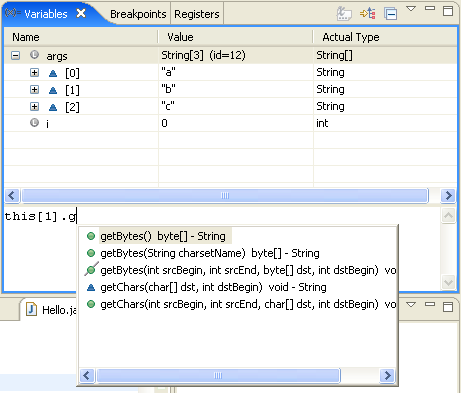
Task: Click the Name column header
Action: click(x=81, y=37)
